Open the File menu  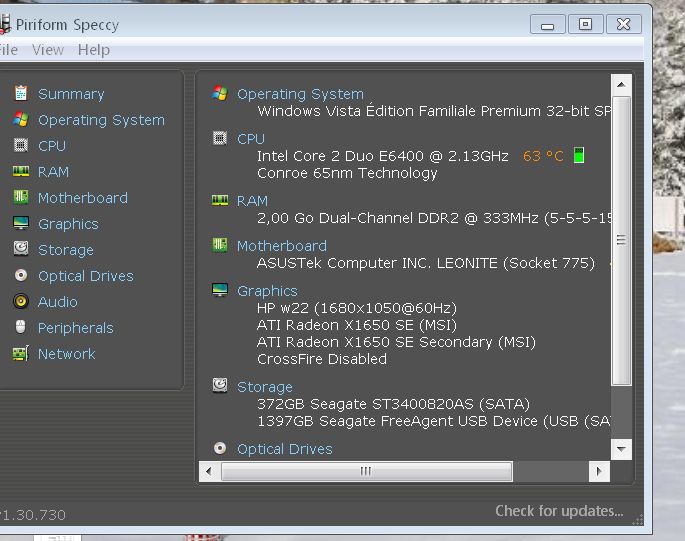tap(9, 50)
